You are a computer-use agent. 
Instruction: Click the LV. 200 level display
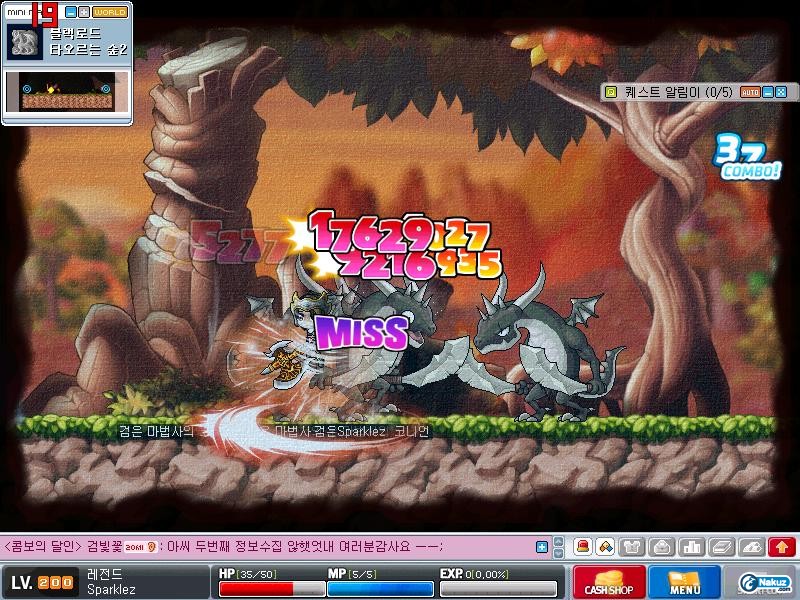pos(42,582)
